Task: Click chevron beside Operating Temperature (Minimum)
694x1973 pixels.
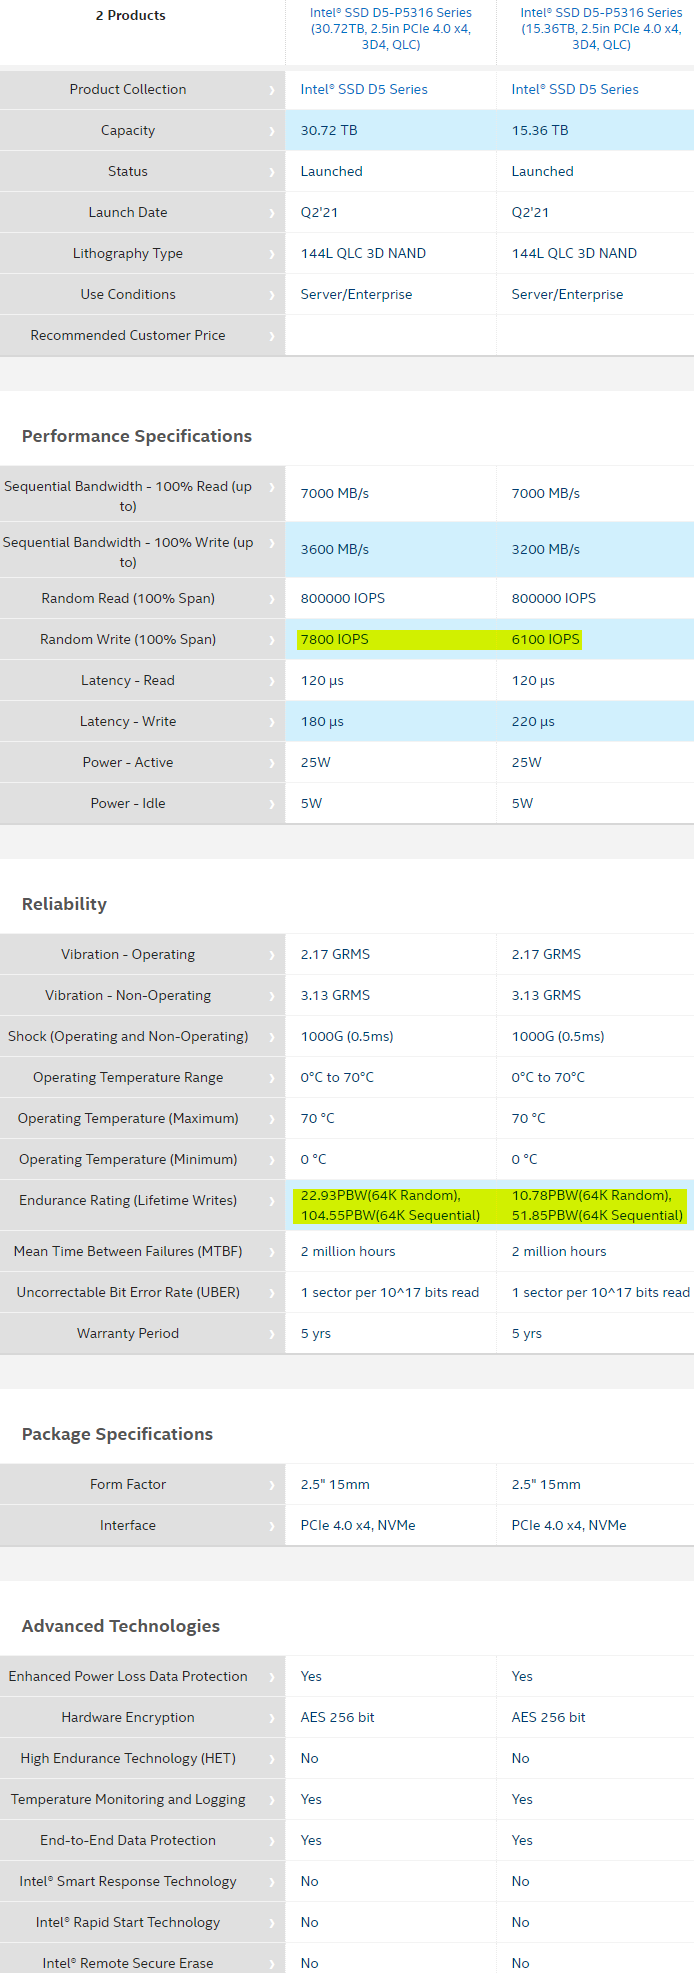Action: [x=271, y=1160]
